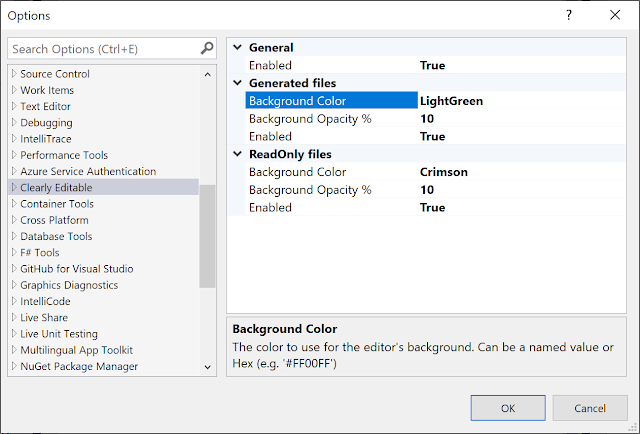Click Generated files opacity value 10
The image size is (640, 434).
(427, 119)
